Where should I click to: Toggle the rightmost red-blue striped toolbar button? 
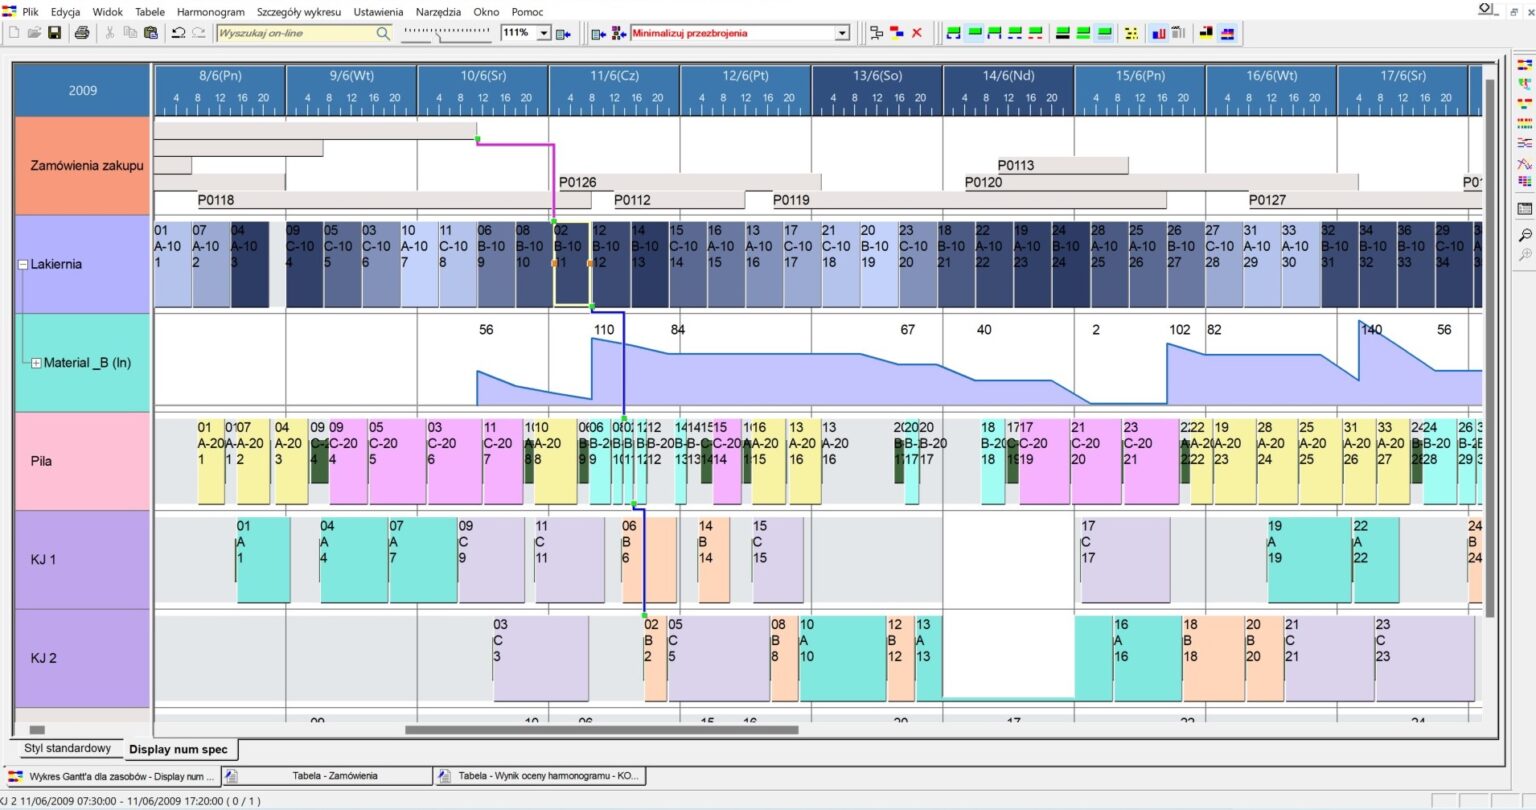(1227, 33)
